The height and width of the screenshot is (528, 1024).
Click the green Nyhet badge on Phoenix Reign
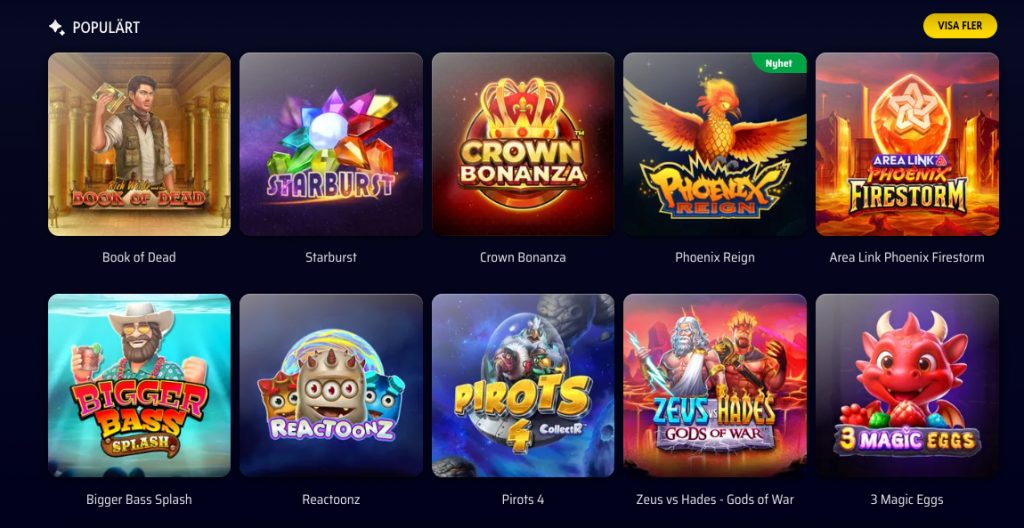pyautogui.click(x=778, y=63)
